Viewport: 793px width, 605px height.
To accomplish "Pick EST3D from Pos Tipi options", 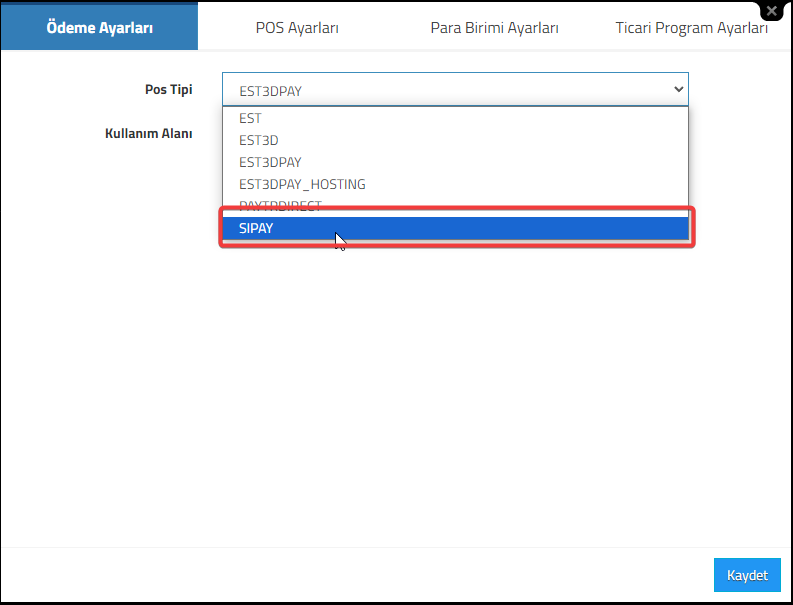I will [455, 140].
